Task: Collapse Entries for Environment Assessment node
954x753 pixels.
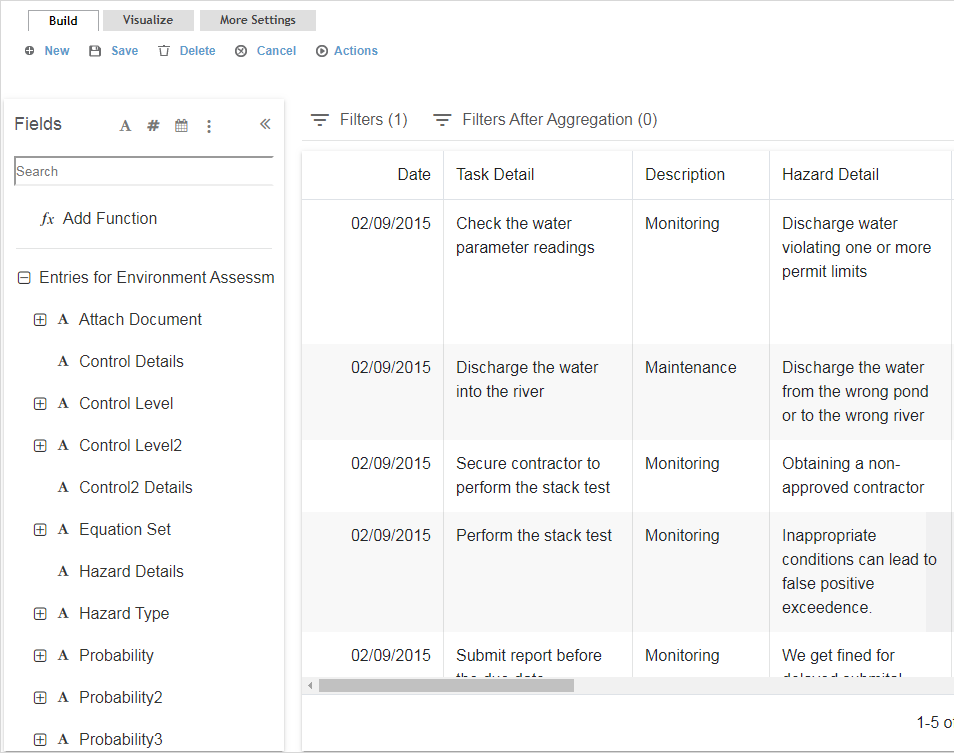Action: [24, 278]
